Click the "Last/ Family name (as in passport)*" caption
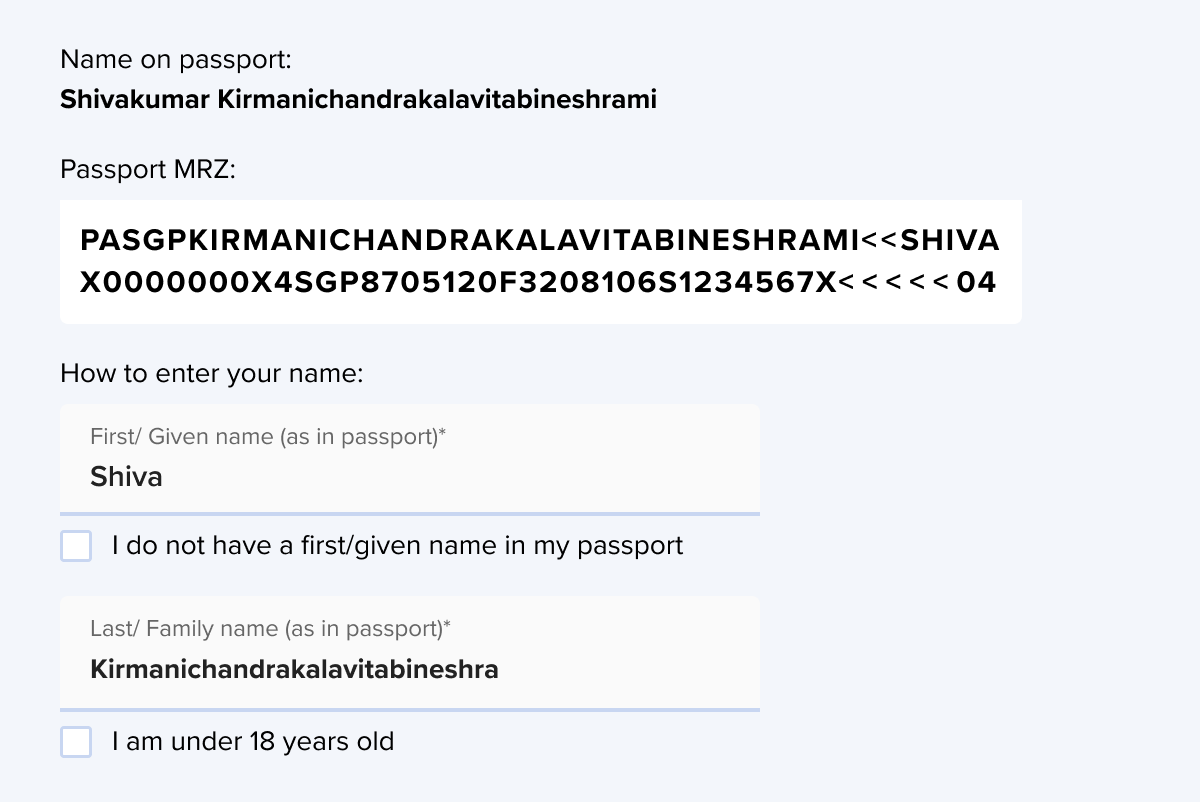The height and width of the screenshot is (802, 1200). pyautogui.click(x=270, y=629)
